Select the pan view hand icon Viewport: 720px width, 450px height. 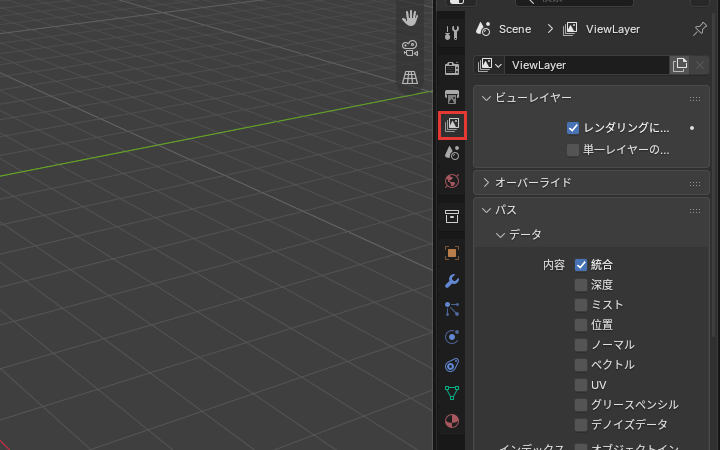pyautogui.click(x=410, y=18)
